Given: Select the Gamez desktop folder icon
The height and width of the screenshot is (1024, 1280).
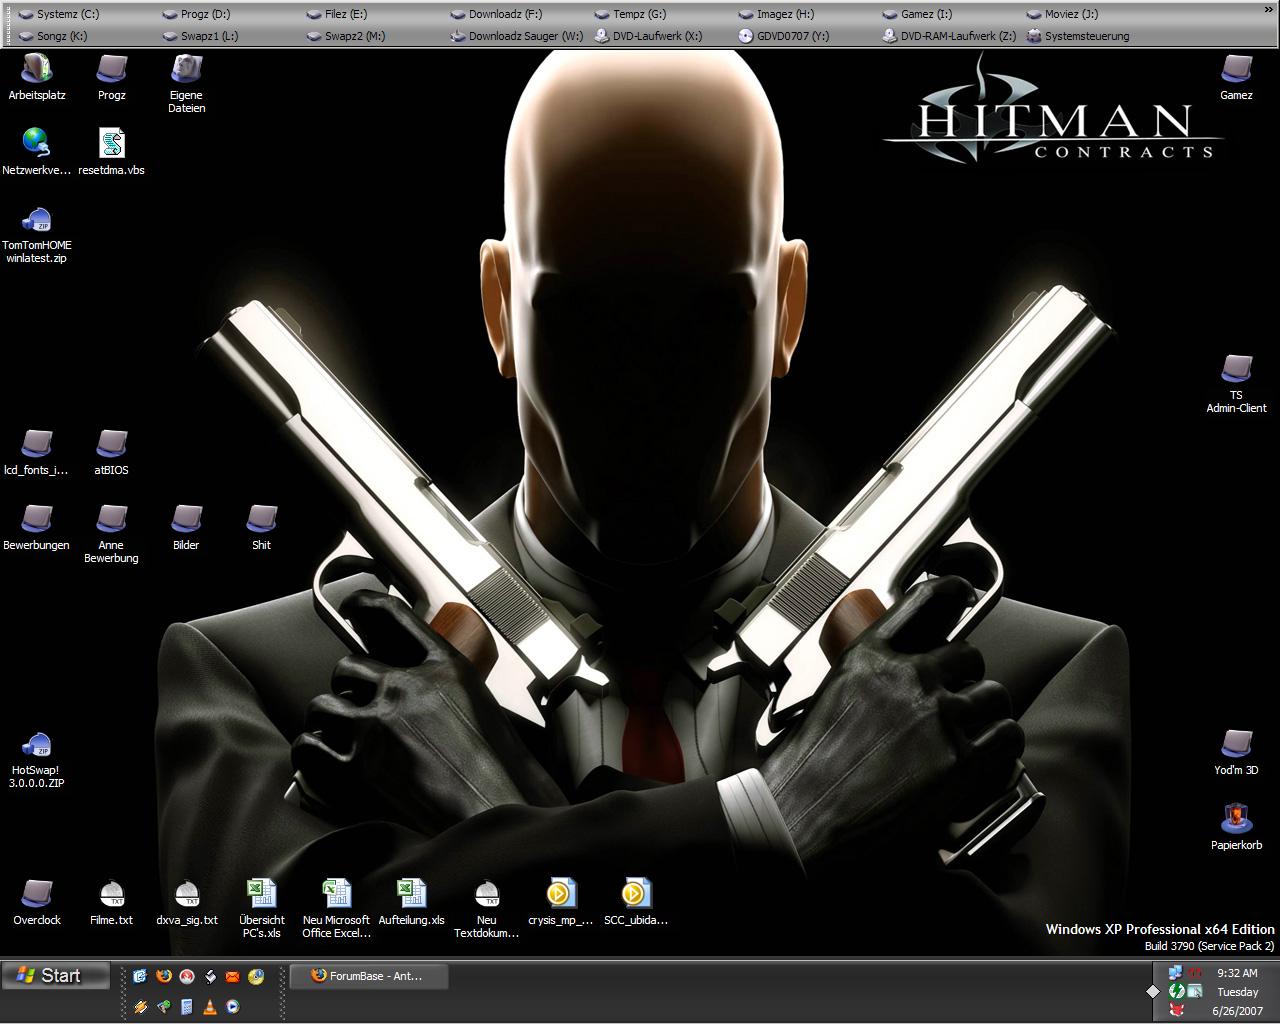Looking at the screenshot, I should [1237, 77].
